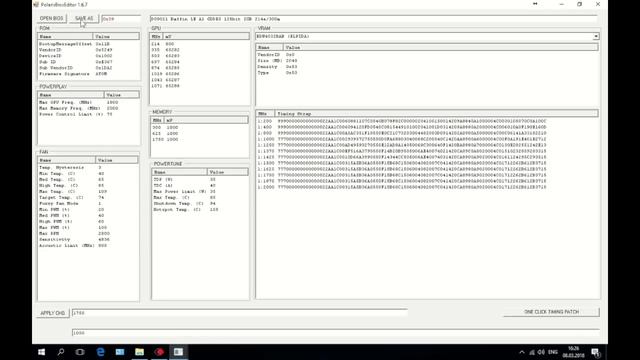Screen dimensions: 640x360
Task: Click edit field next to APPLY CHG
Action: (x=240, y=313)
